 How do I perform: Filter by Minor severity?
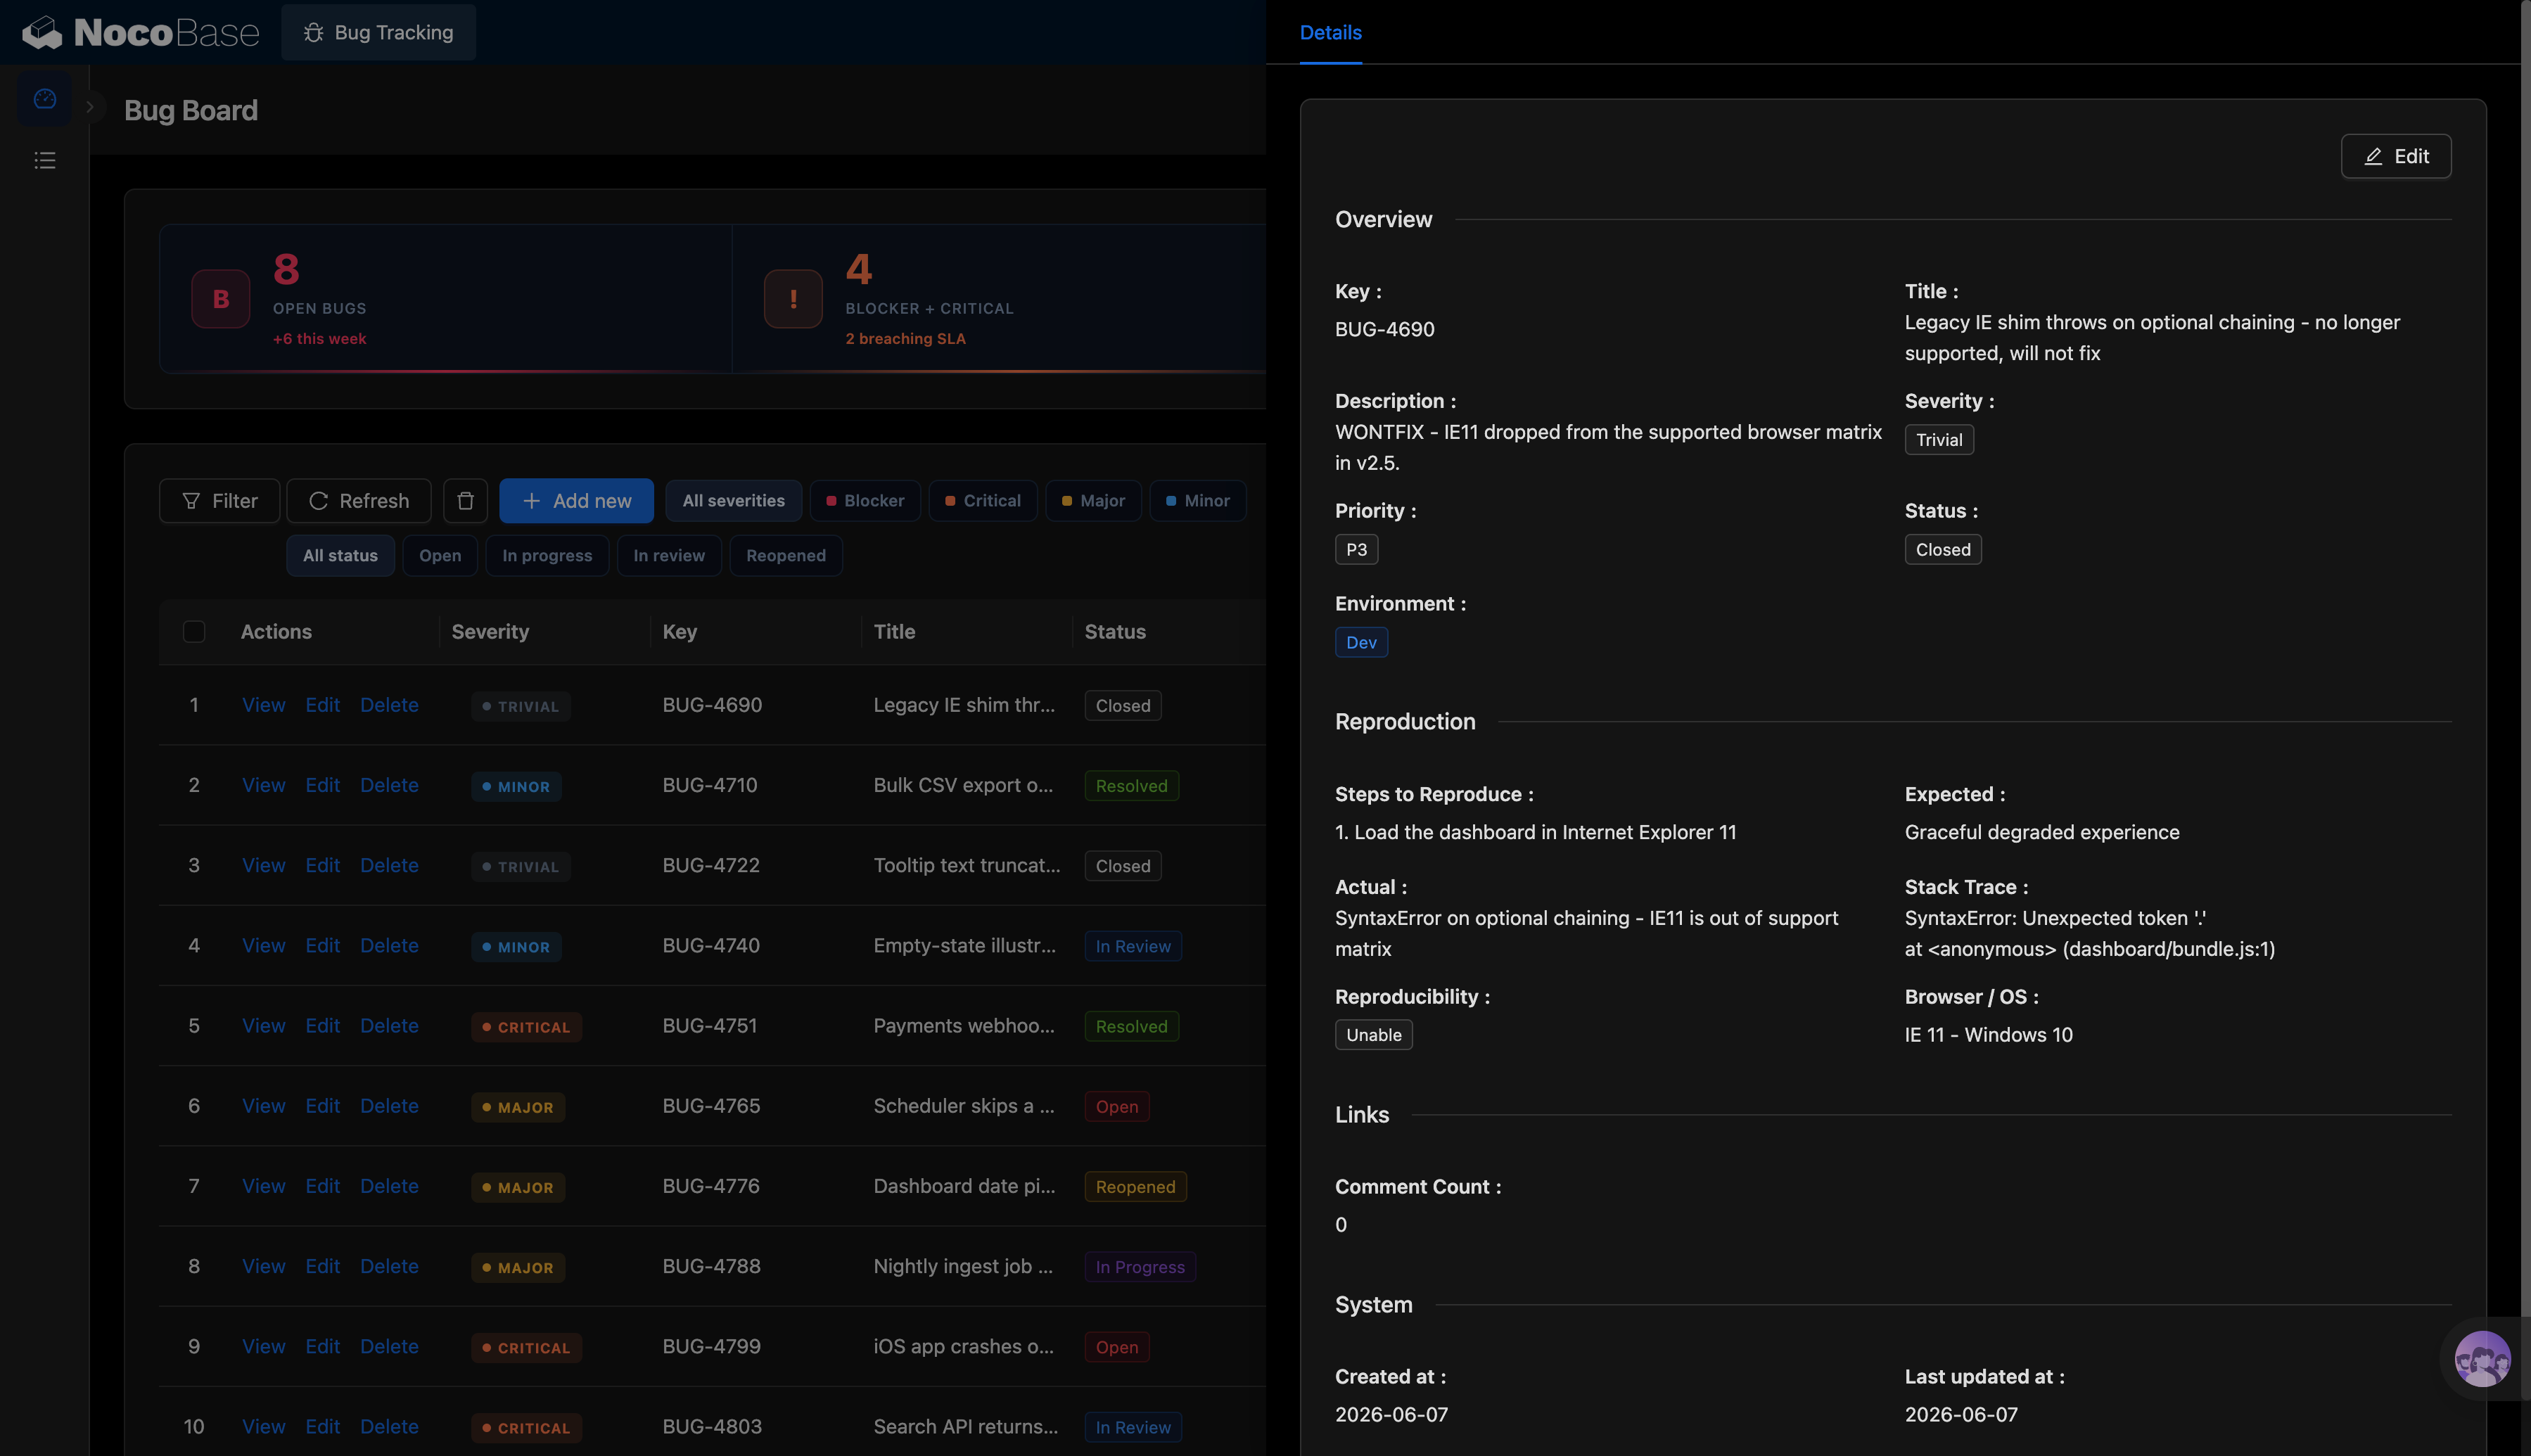(1197, 501)
